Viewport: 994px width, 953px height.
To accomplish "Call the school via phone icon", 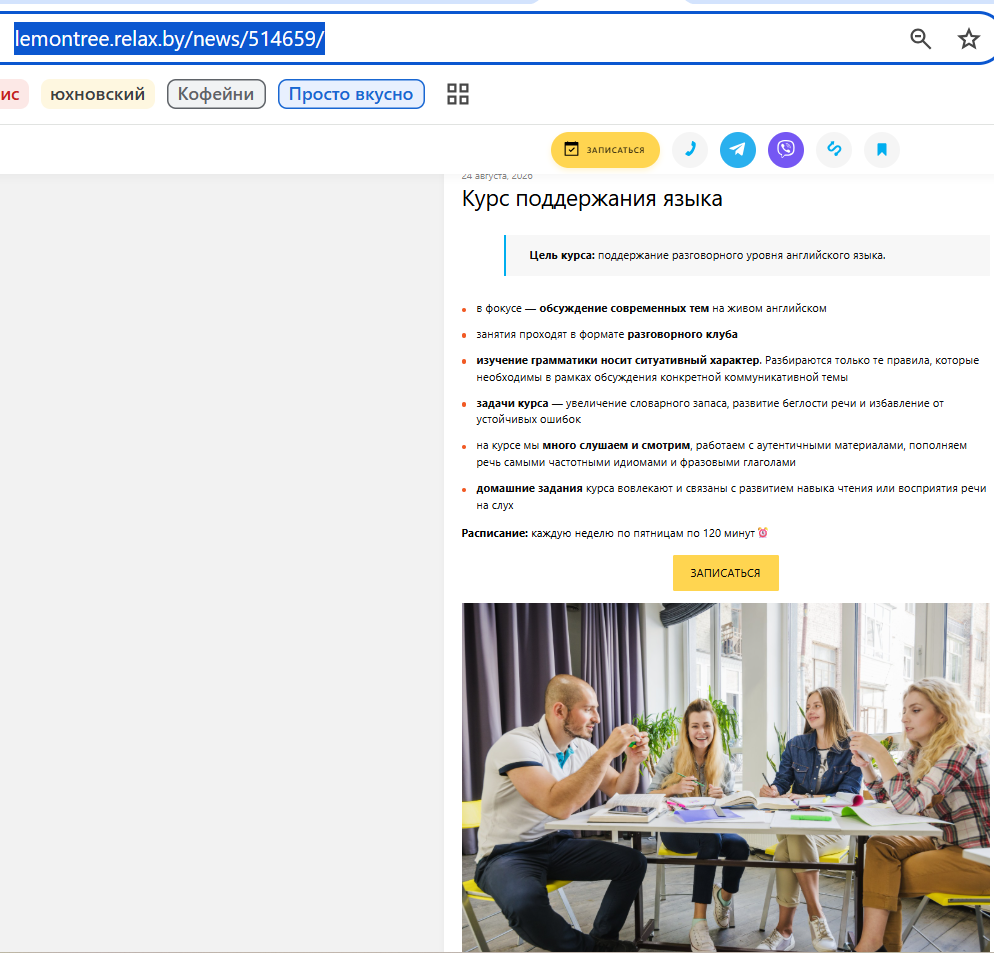I will pos(690,150).
